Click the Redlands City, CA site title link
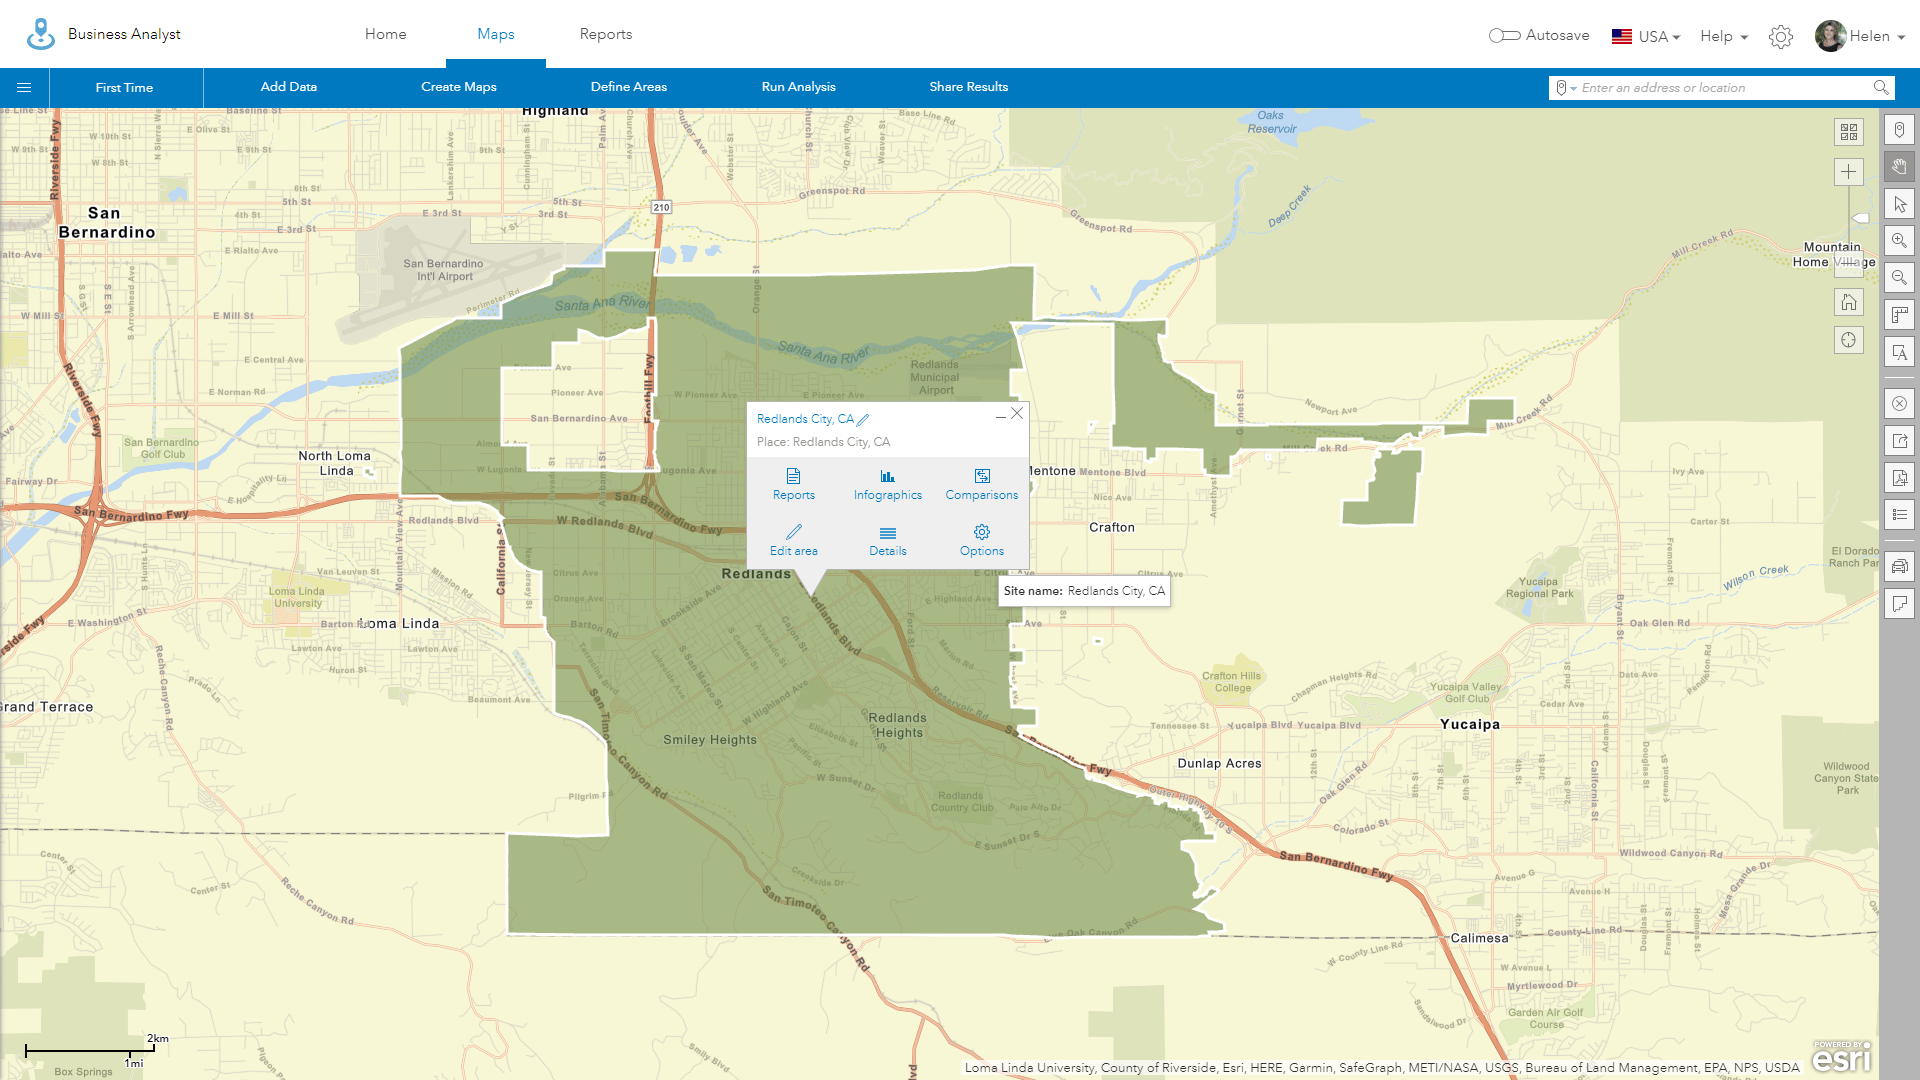The width and height of the screenshot is (1920, 1080). pyautogui.click(x=805, y=419)
